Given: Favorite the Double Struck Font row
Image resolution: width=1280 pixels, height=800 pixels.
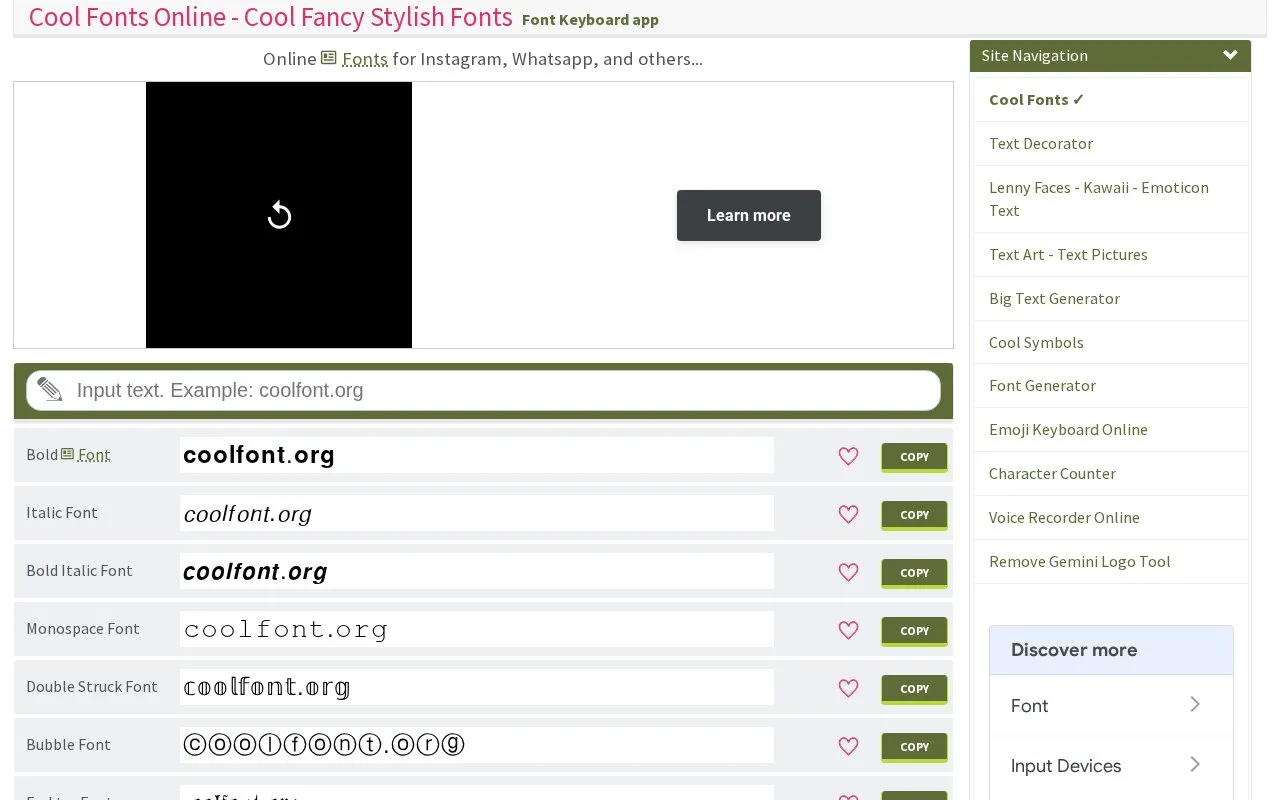Looking at the screenshot, I should click(x=848, y=688).
